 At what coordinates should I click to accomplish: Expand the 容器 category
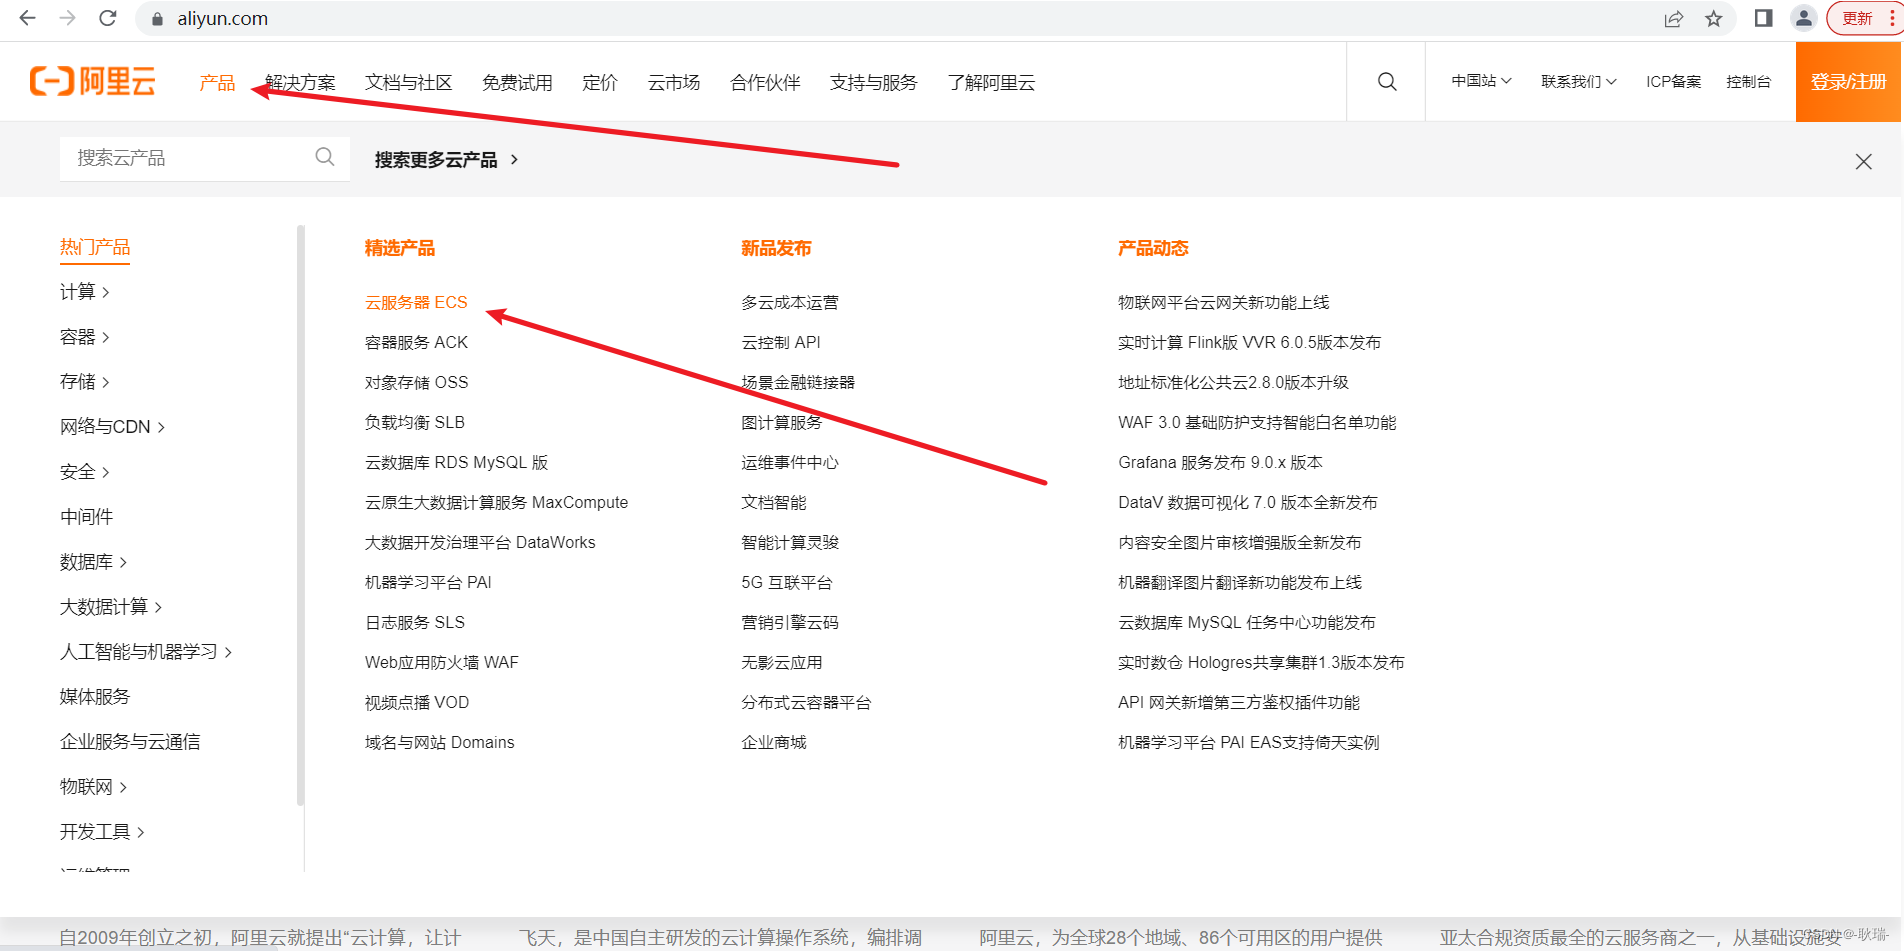(x=85, y=337)
